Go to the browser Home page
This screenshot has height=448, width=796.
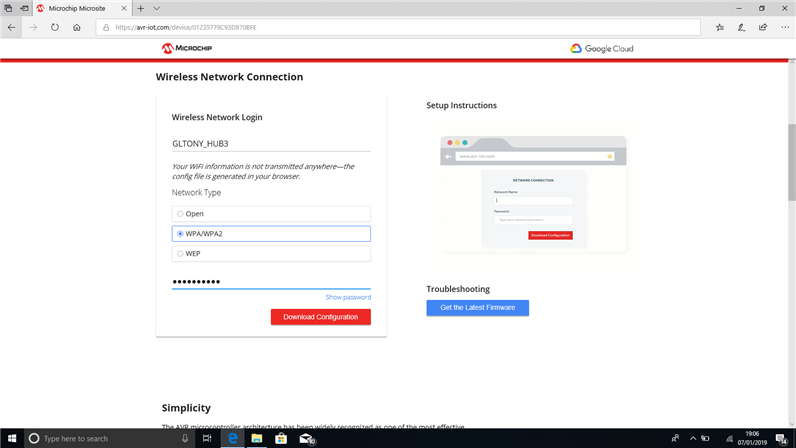77,27
